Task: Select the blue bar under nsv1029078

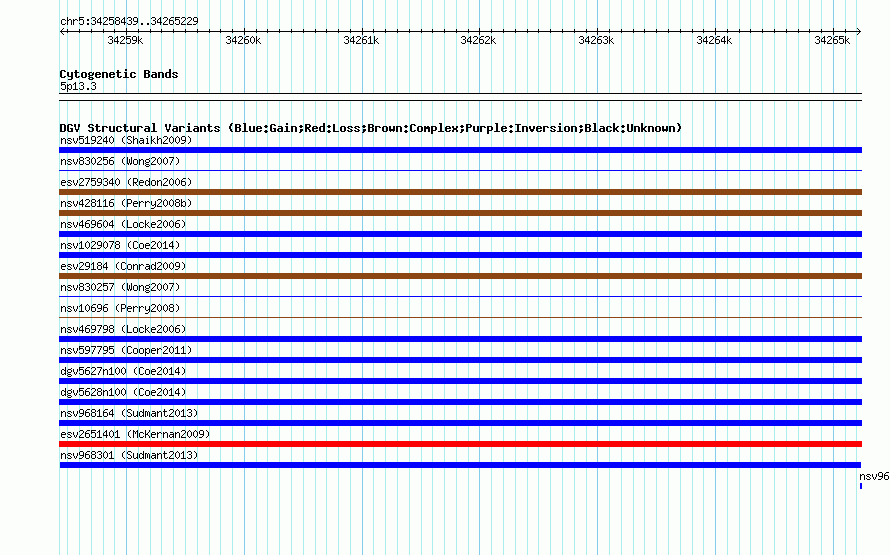Action: point(460,255)
